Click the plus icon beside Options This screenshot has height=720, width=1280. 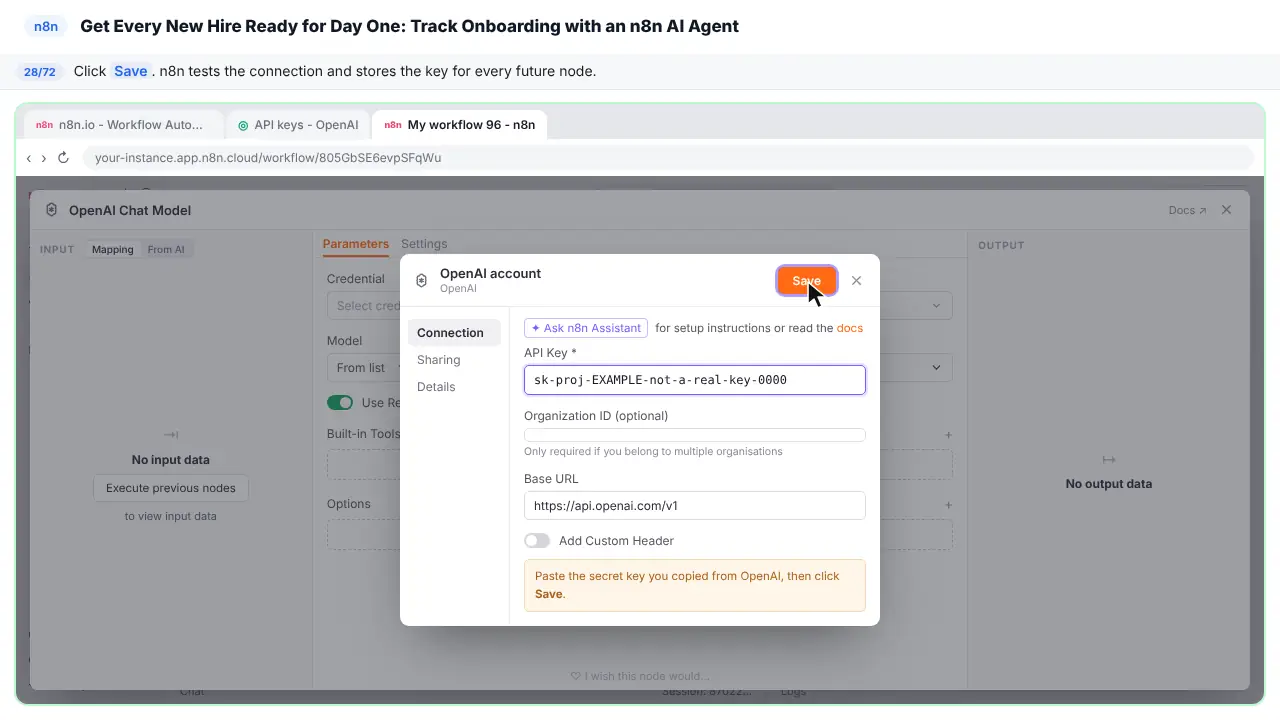coord(948,505)
